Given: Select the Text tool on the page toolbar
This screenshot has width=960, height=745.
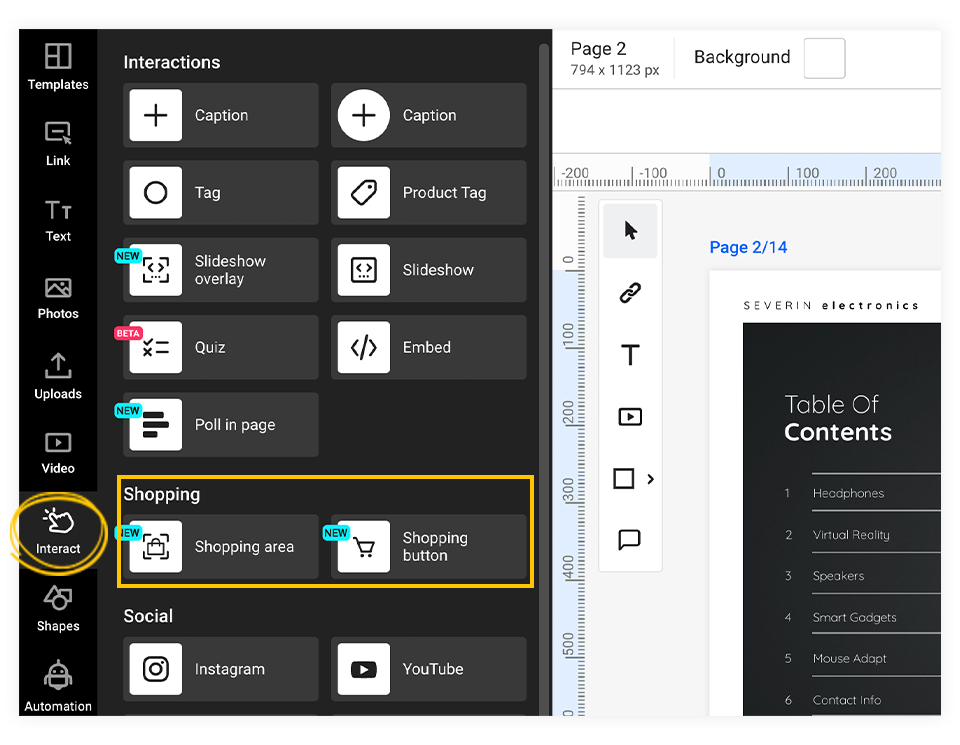Looking at the screenshot, I should click(x=630, y=354).
